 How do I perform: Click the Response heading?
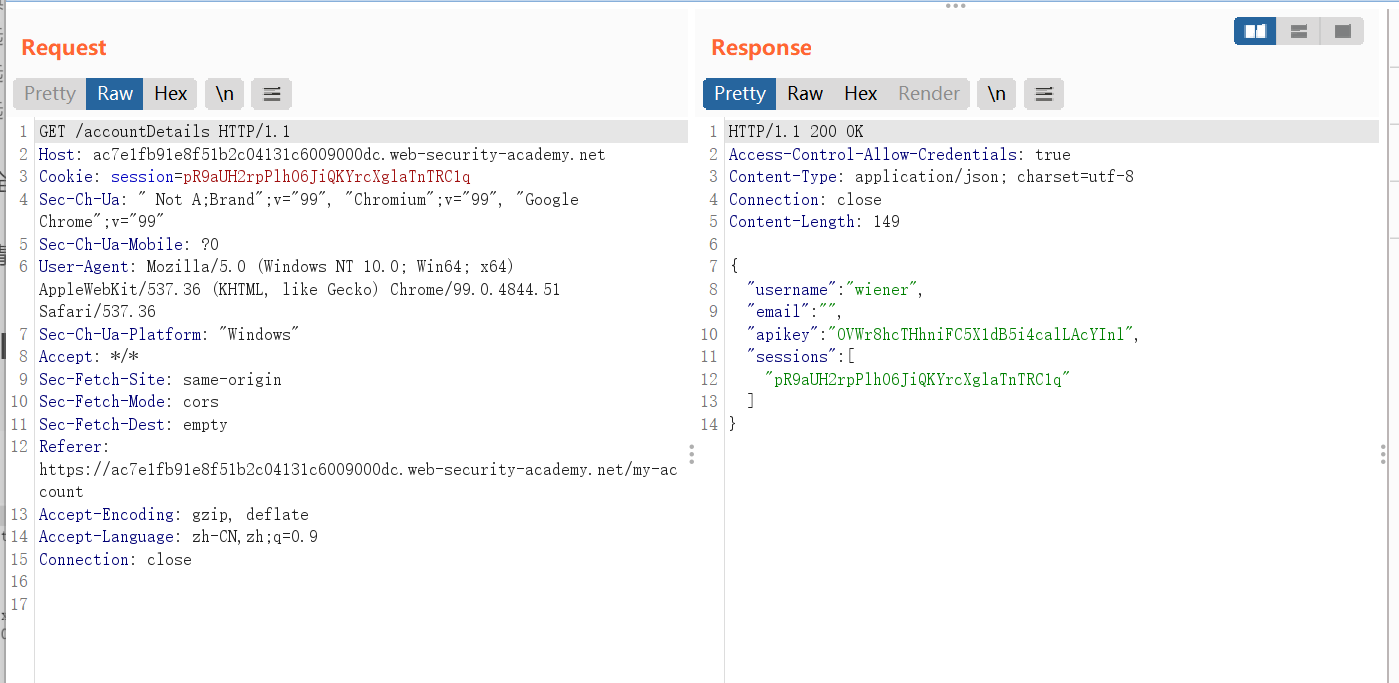(761, 48)
